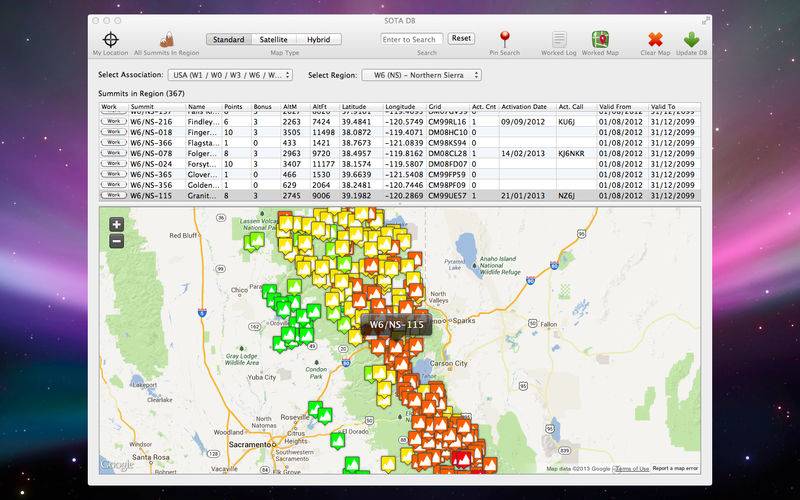Select the W6/NS-356 summit cell

coord(151,185)
